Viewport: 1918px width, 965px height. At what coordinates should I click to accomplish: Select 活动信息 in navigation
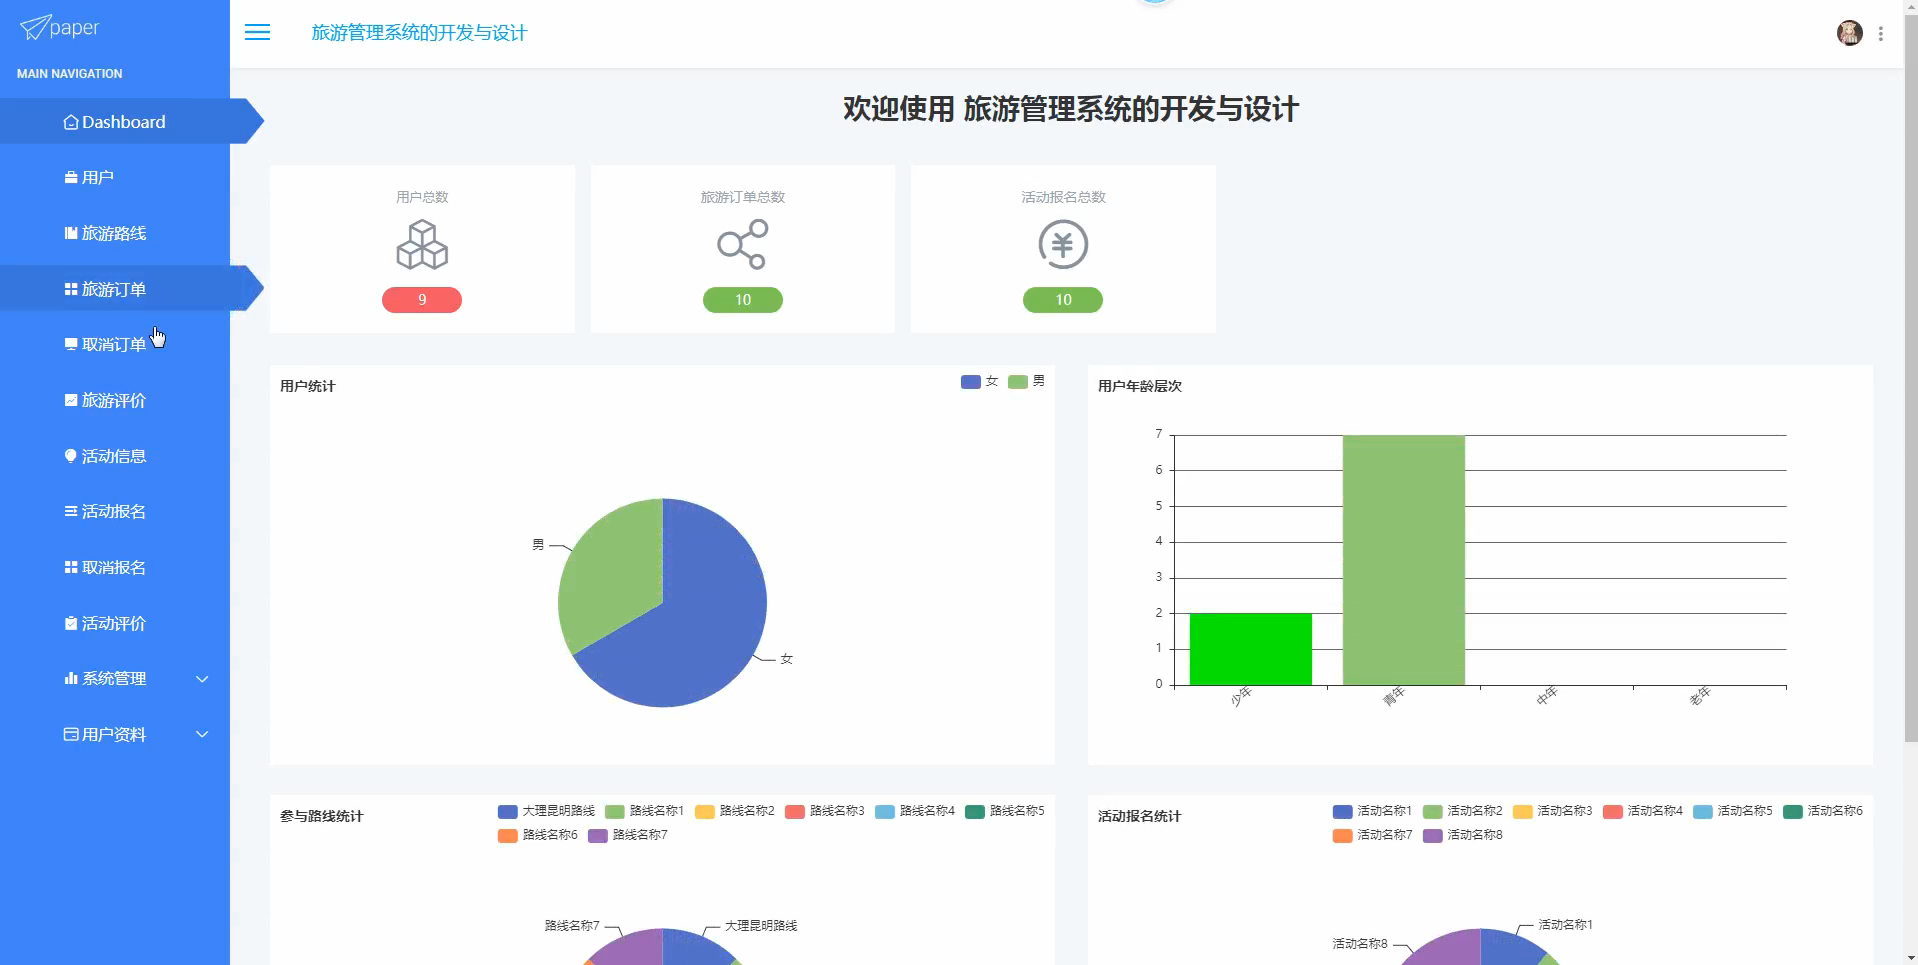115,456
